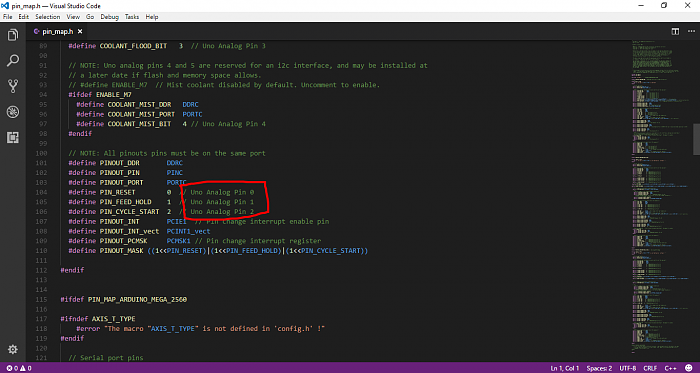
Task: Click the VS Code logo in title bar
Action: (x=6, y=6)
